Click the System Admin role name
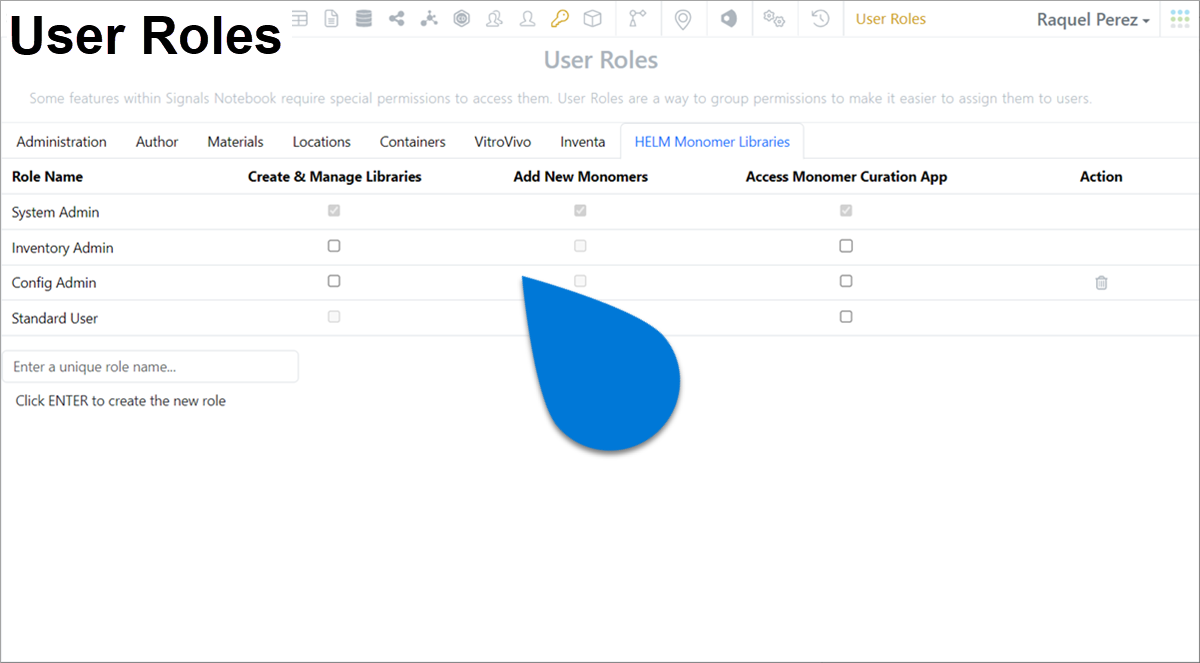 pyautogui.click(x=56, y=212)
